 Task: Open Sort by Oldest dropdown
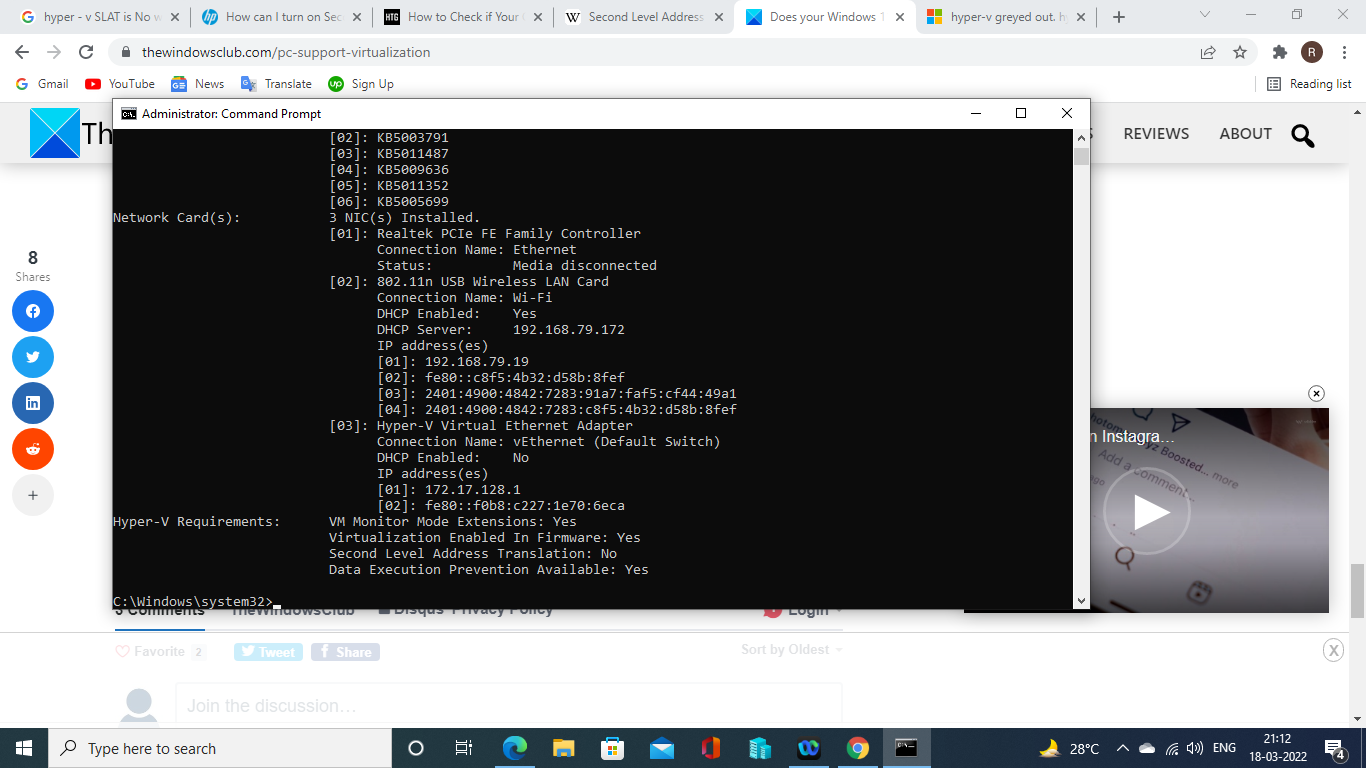coord(792,650)
